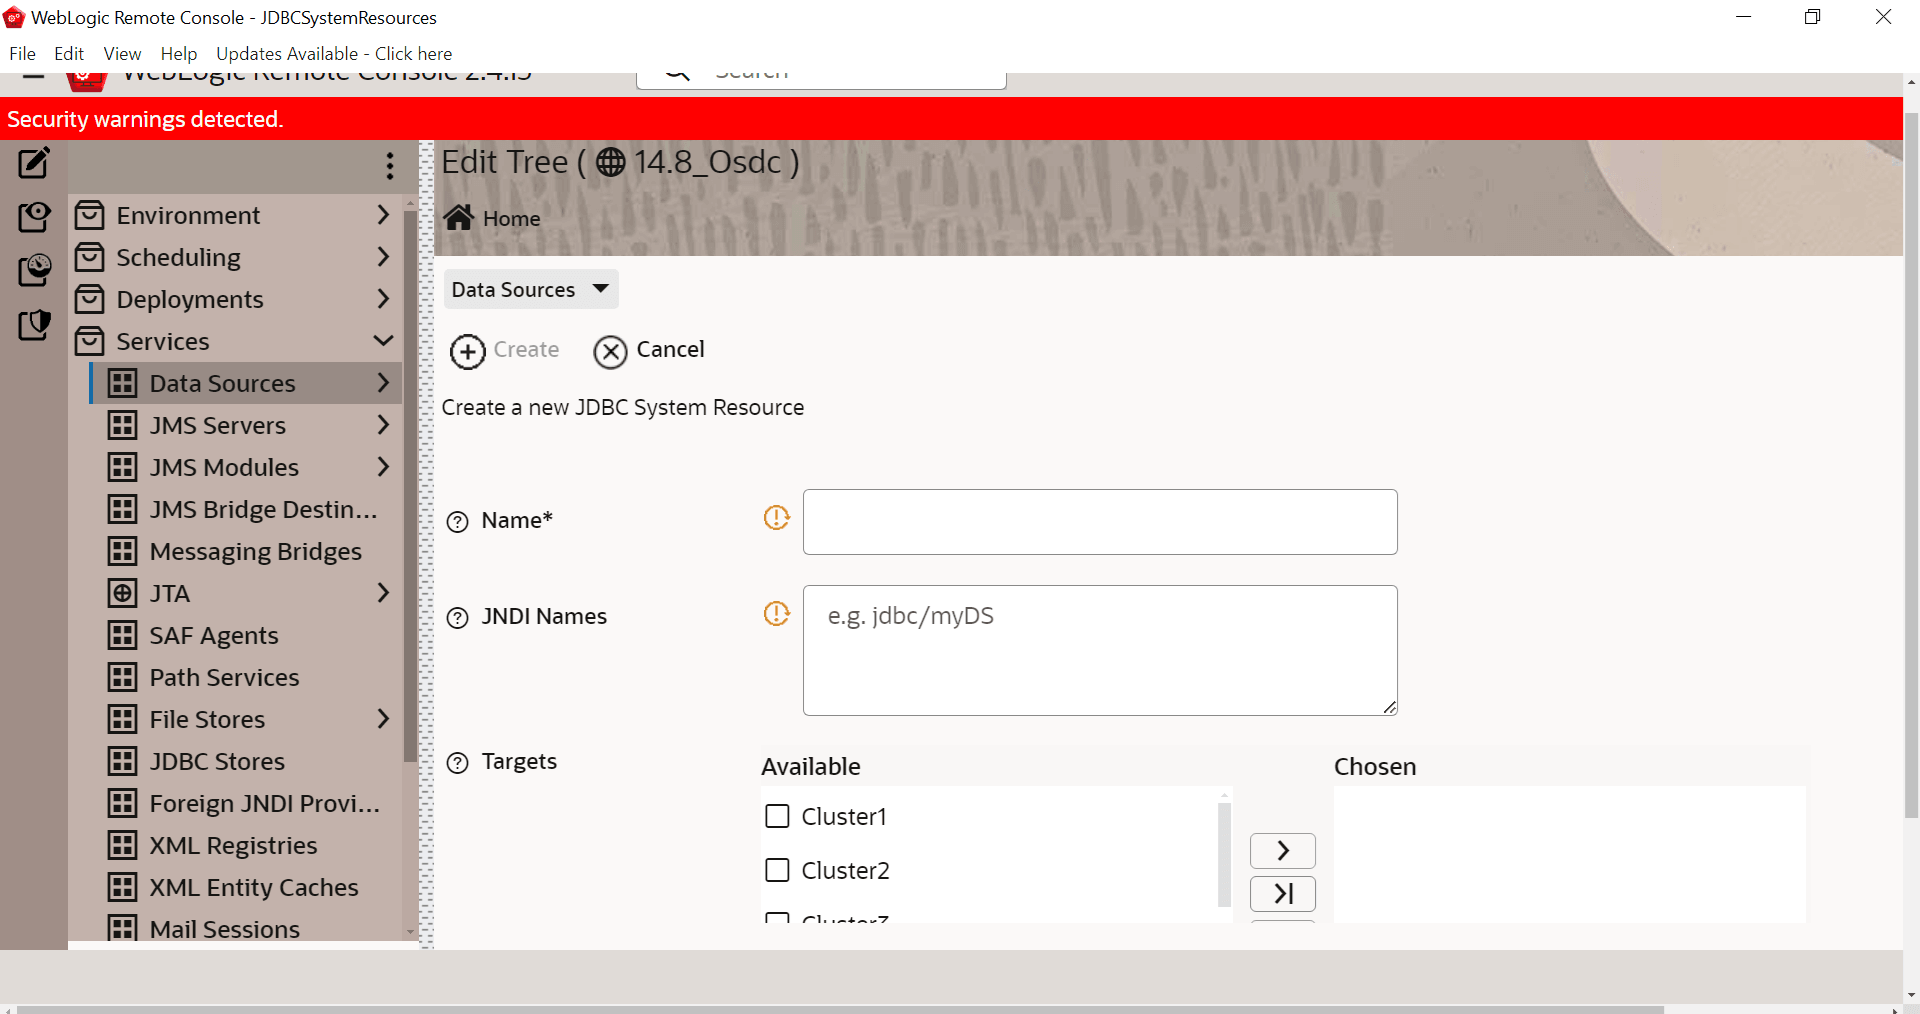Click the File Stores grid icon
Screen dimensions: 1920x1014
122,719
